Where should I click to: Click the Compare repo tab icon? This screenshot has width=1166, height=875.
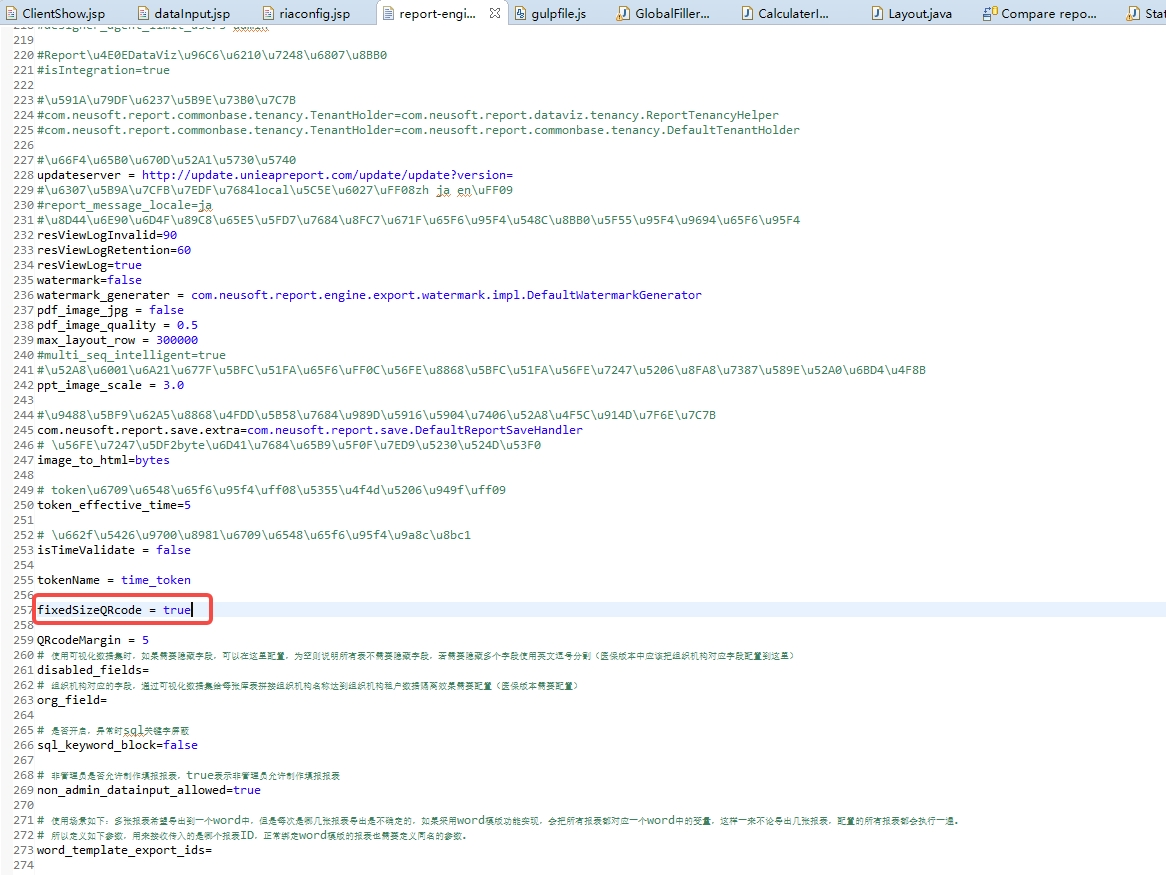[x=990, y=13]
